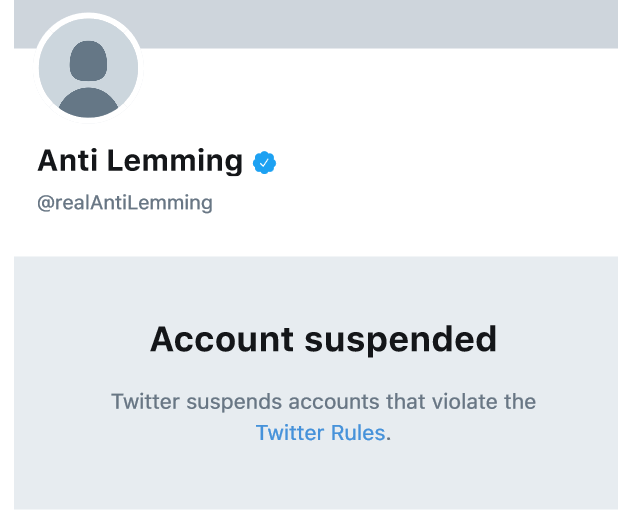Click the blue verified badge
This screenshot has height=510, width=618.
click(264, 162)
